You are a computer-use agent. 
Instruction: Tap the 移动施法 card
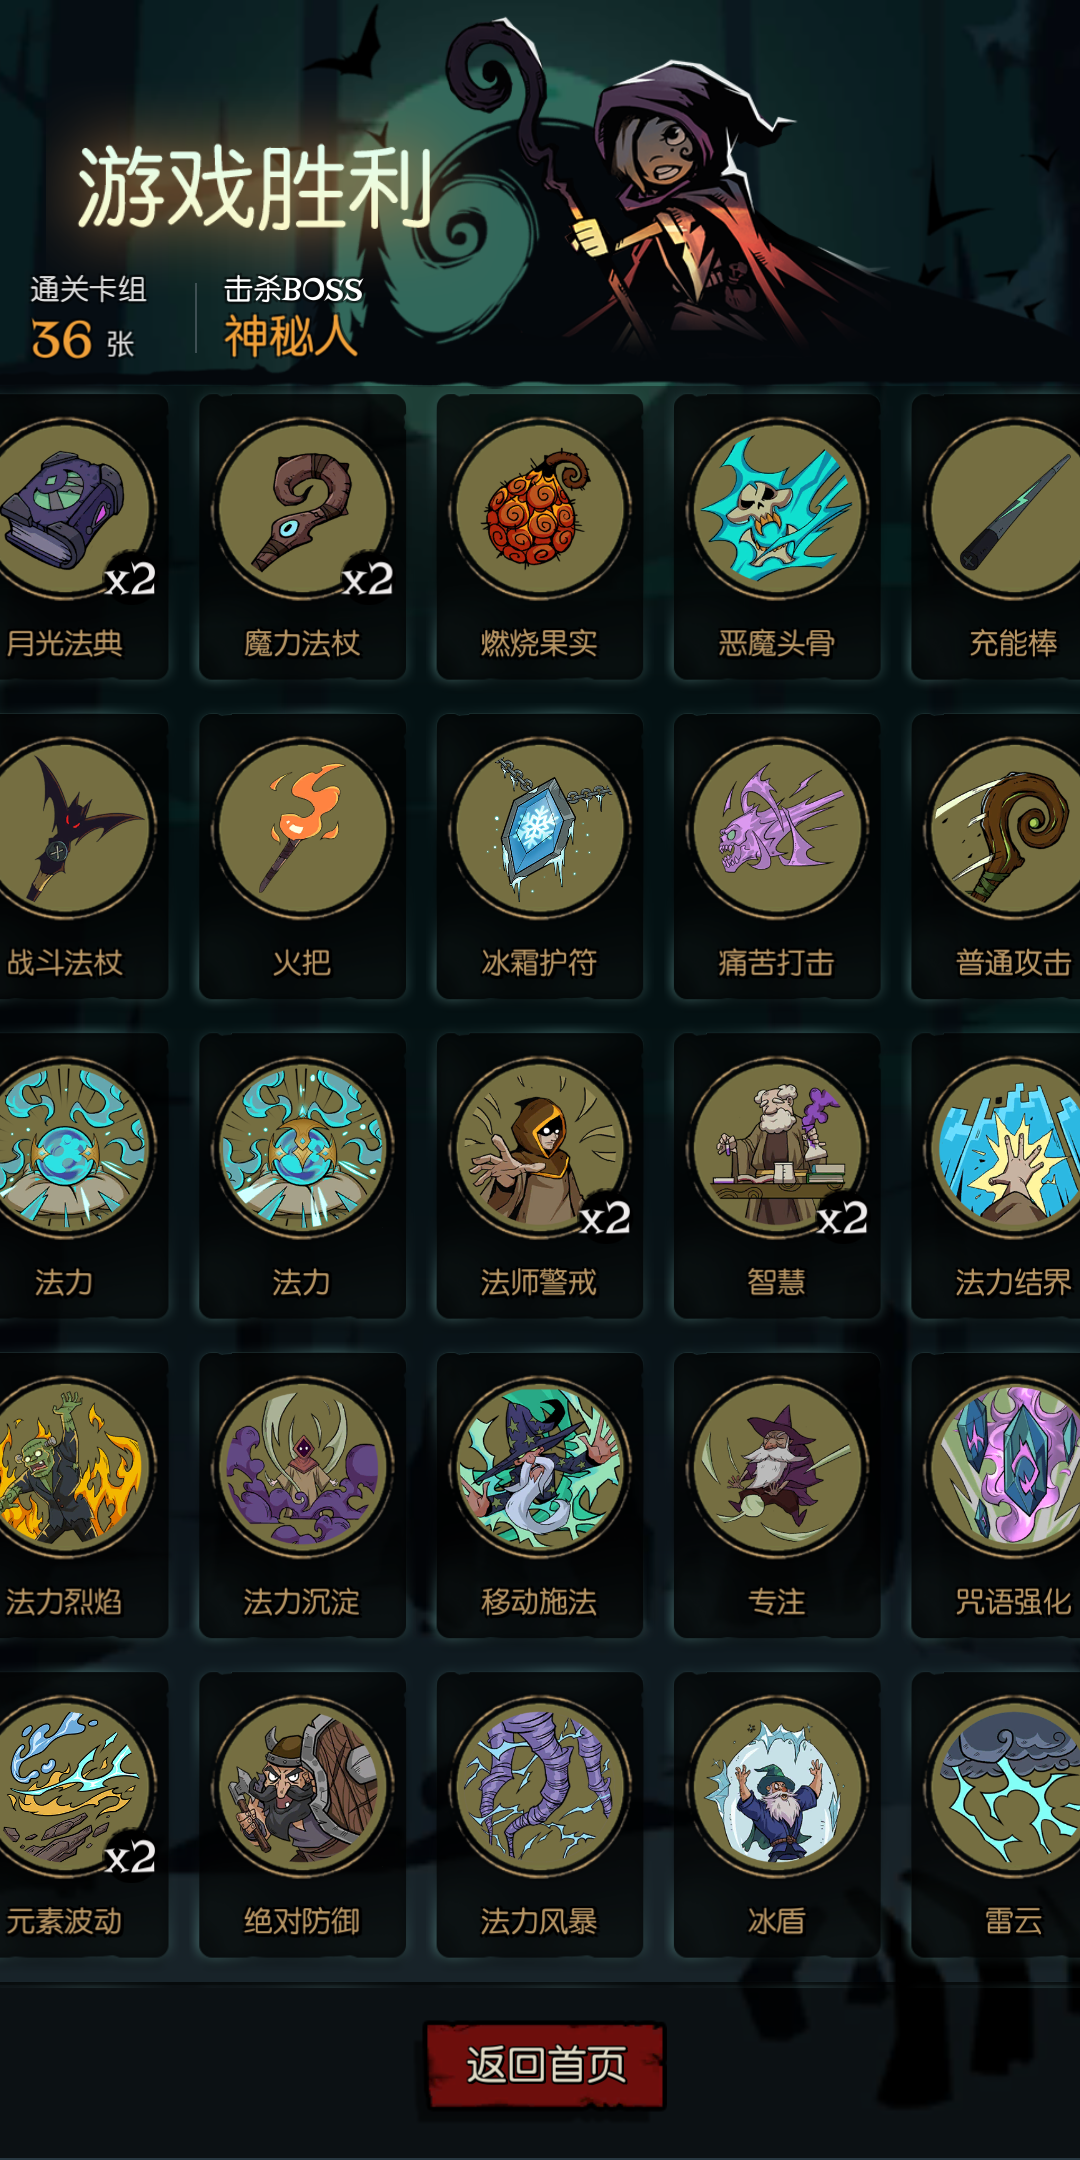(x=540, y=1495)
